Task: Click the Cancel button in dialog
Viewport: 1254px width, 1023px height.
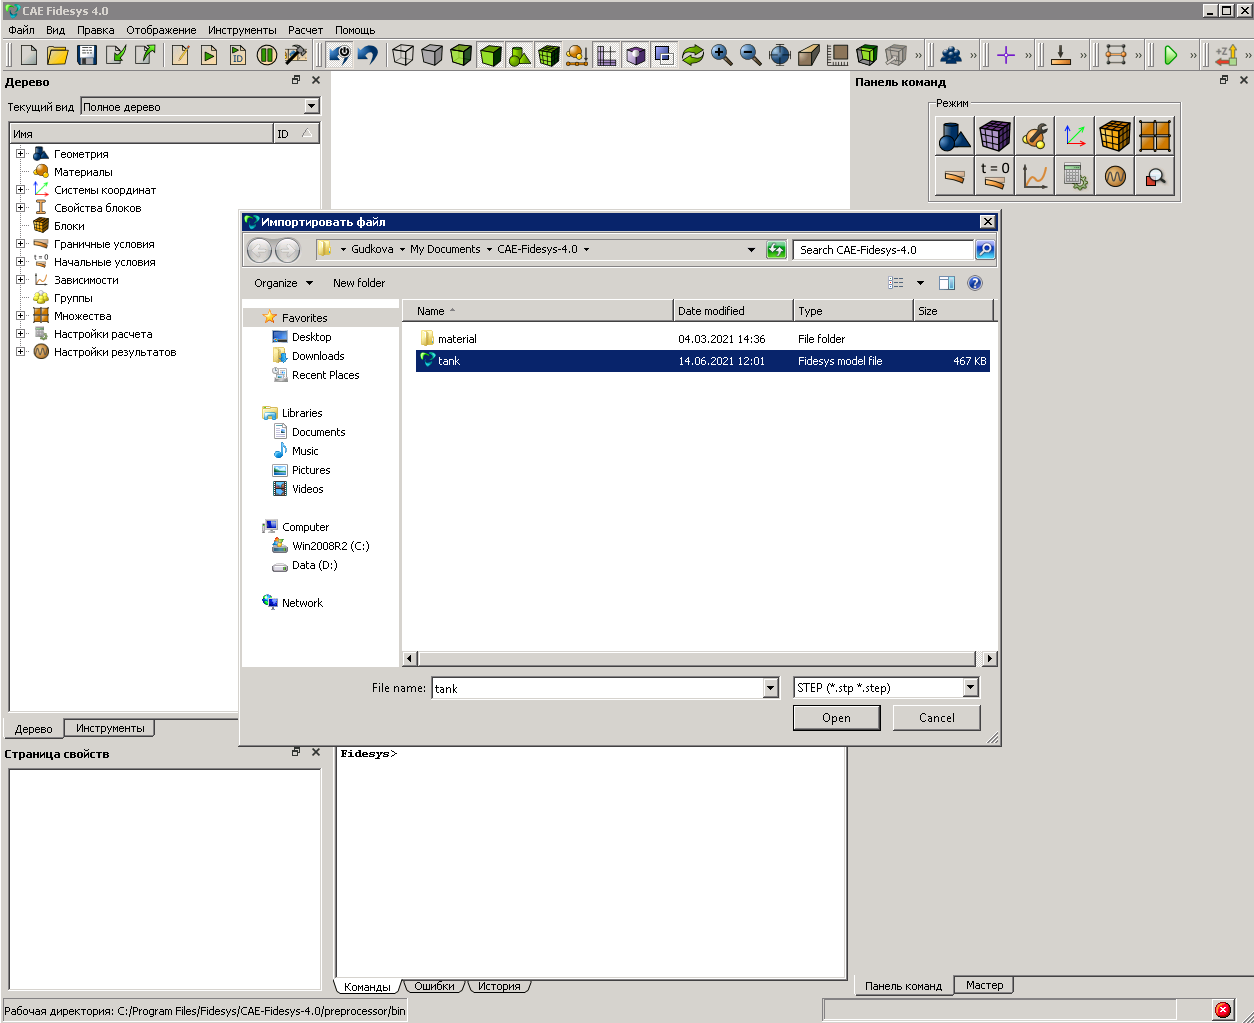Action: pos(937,718)
